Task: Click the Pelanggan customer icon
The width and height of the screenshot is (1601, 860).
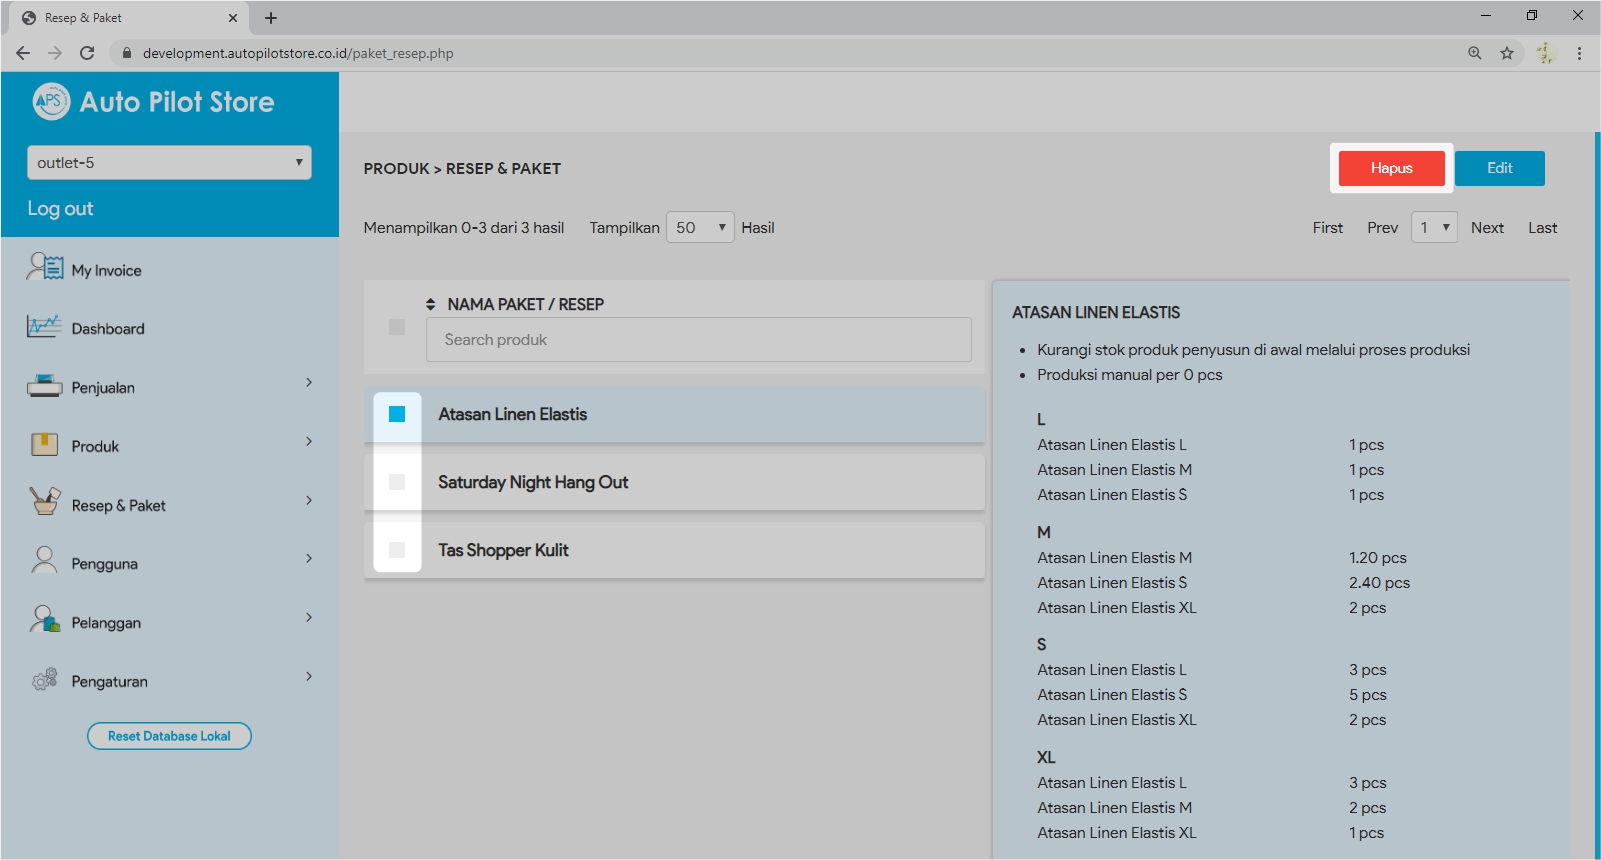Action: tap(44, 620)
